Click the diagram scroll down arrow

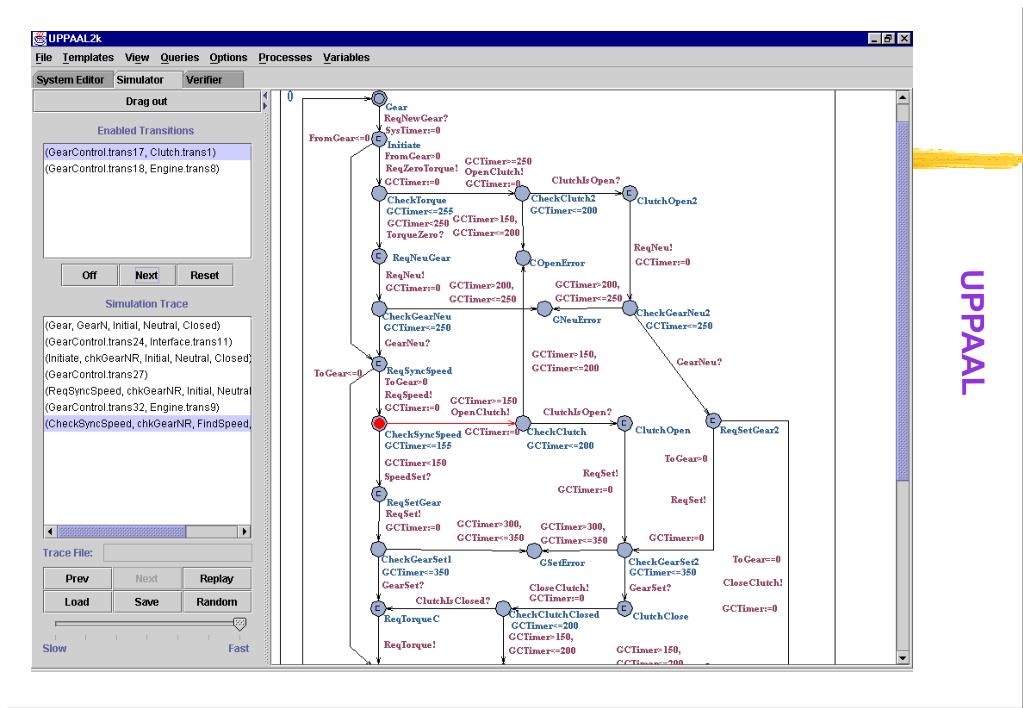tap(903, 657)
